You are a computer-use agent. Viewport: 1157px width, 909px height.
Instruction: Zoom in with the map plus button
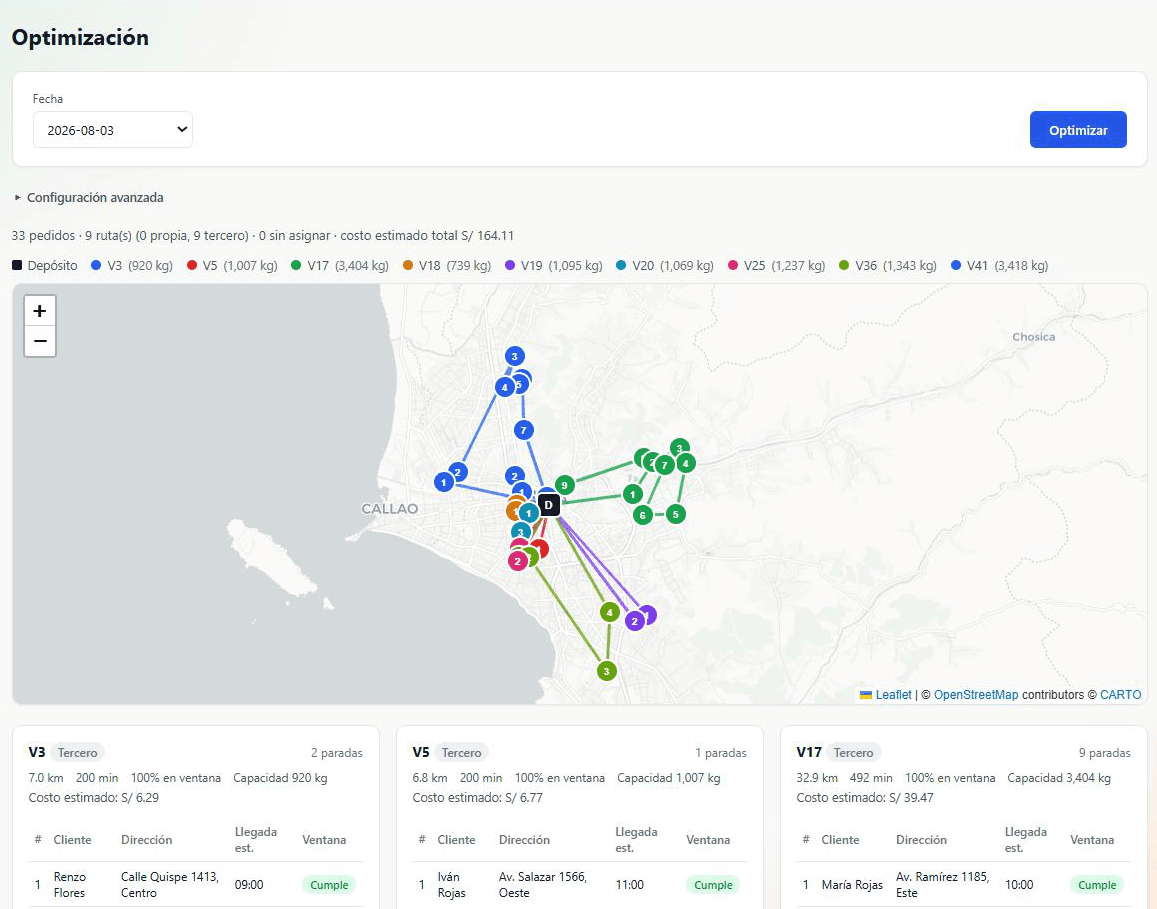(40, 311)
